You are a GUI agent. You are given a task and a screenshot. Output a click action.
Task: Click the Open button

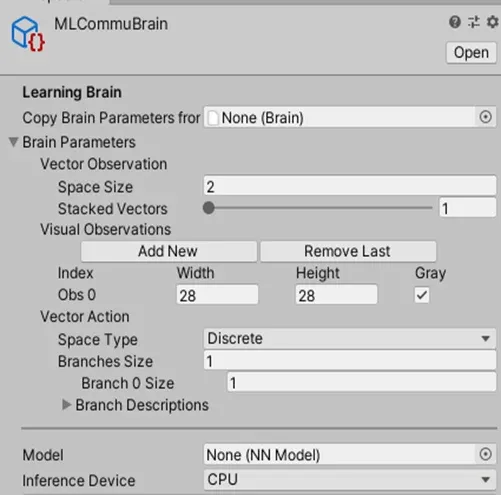click(471, 53)
